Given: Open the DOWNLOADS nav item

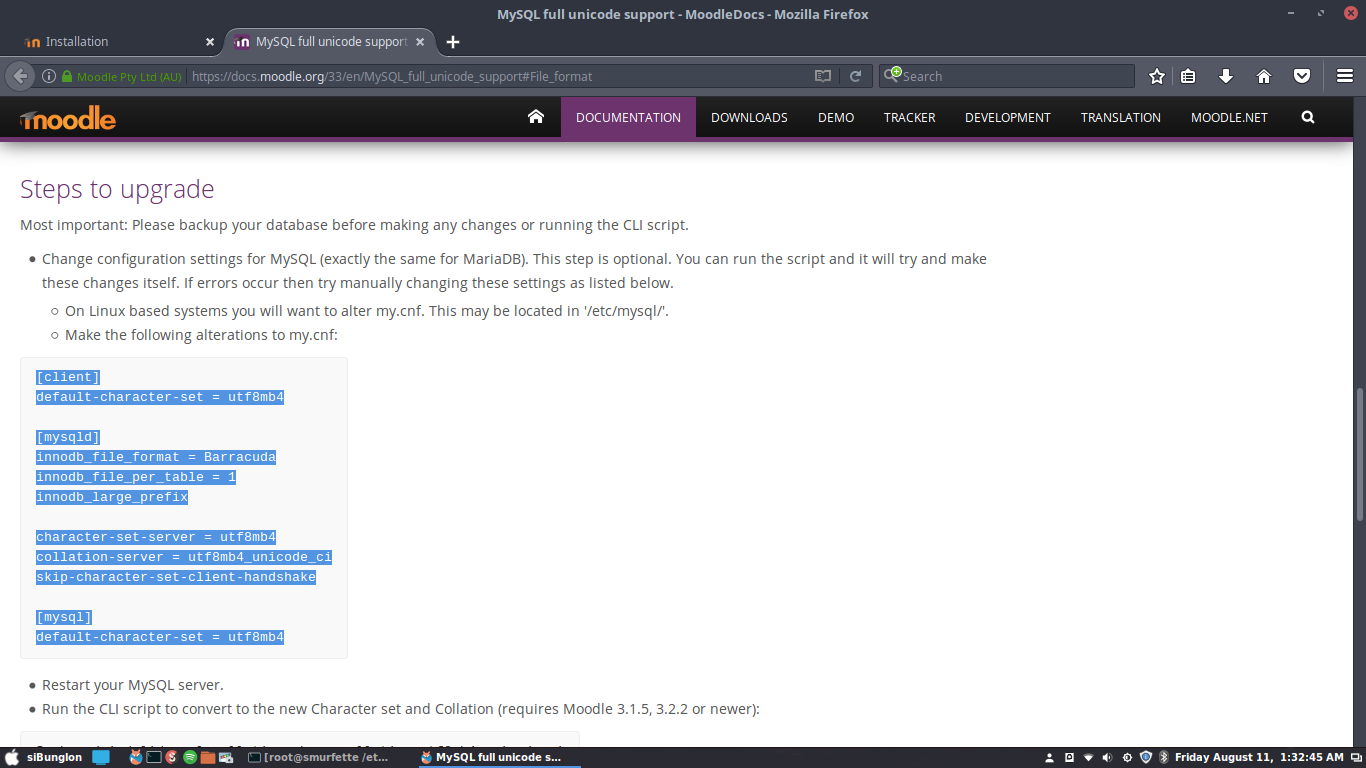Looking at the screenshot, I should point(749,117).
